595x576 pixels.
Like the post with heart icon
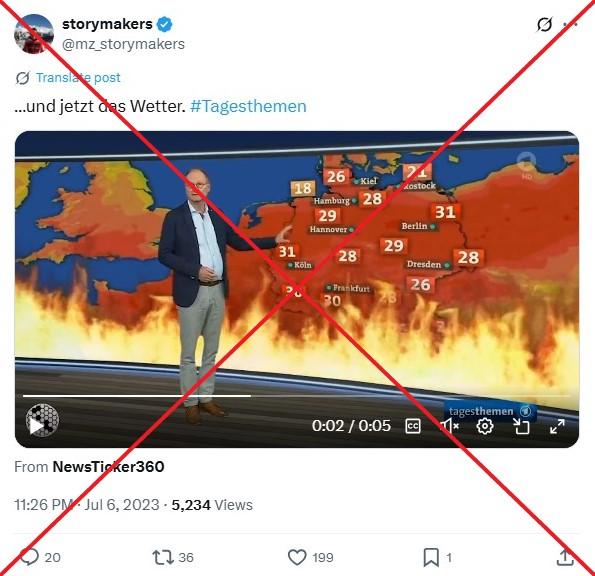[297, 557]
